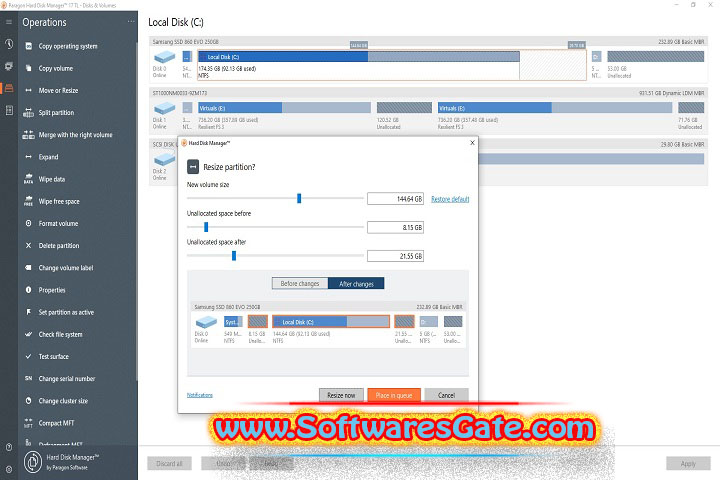The image size is (720, 480).
Task: Click the Test surface checkmark icon
Action: point(28,356)
